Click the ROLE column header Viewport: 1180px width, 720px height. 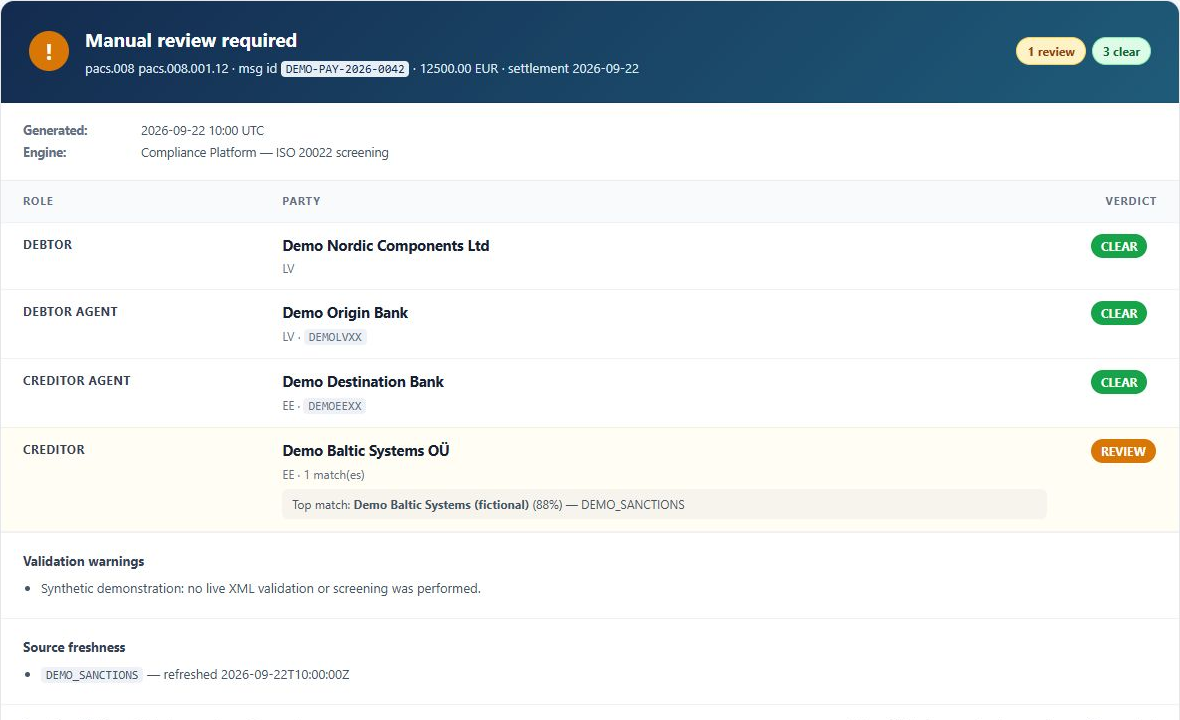tap(38, 201)
